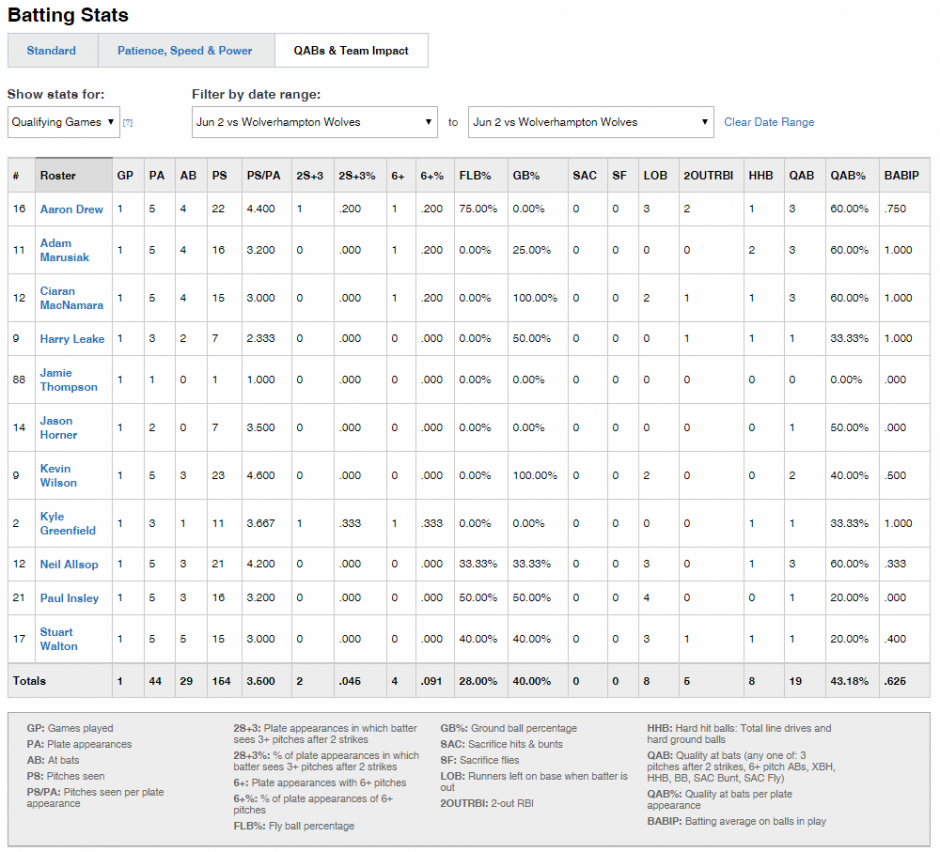Click the GP: Games played glossary entry
This screenshot has height=852, width=940.
[x=70, y=728]
